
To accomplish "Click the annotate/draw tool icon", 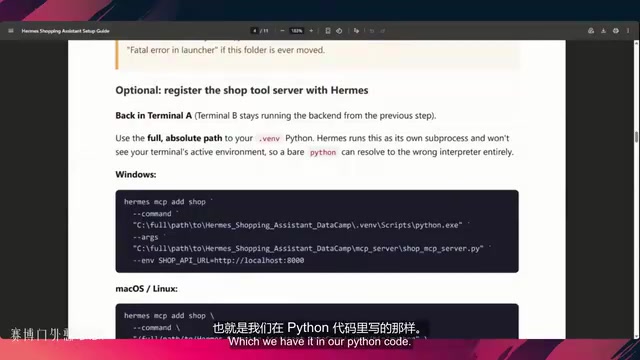I will pyautogui.click(x=356, y=31).
